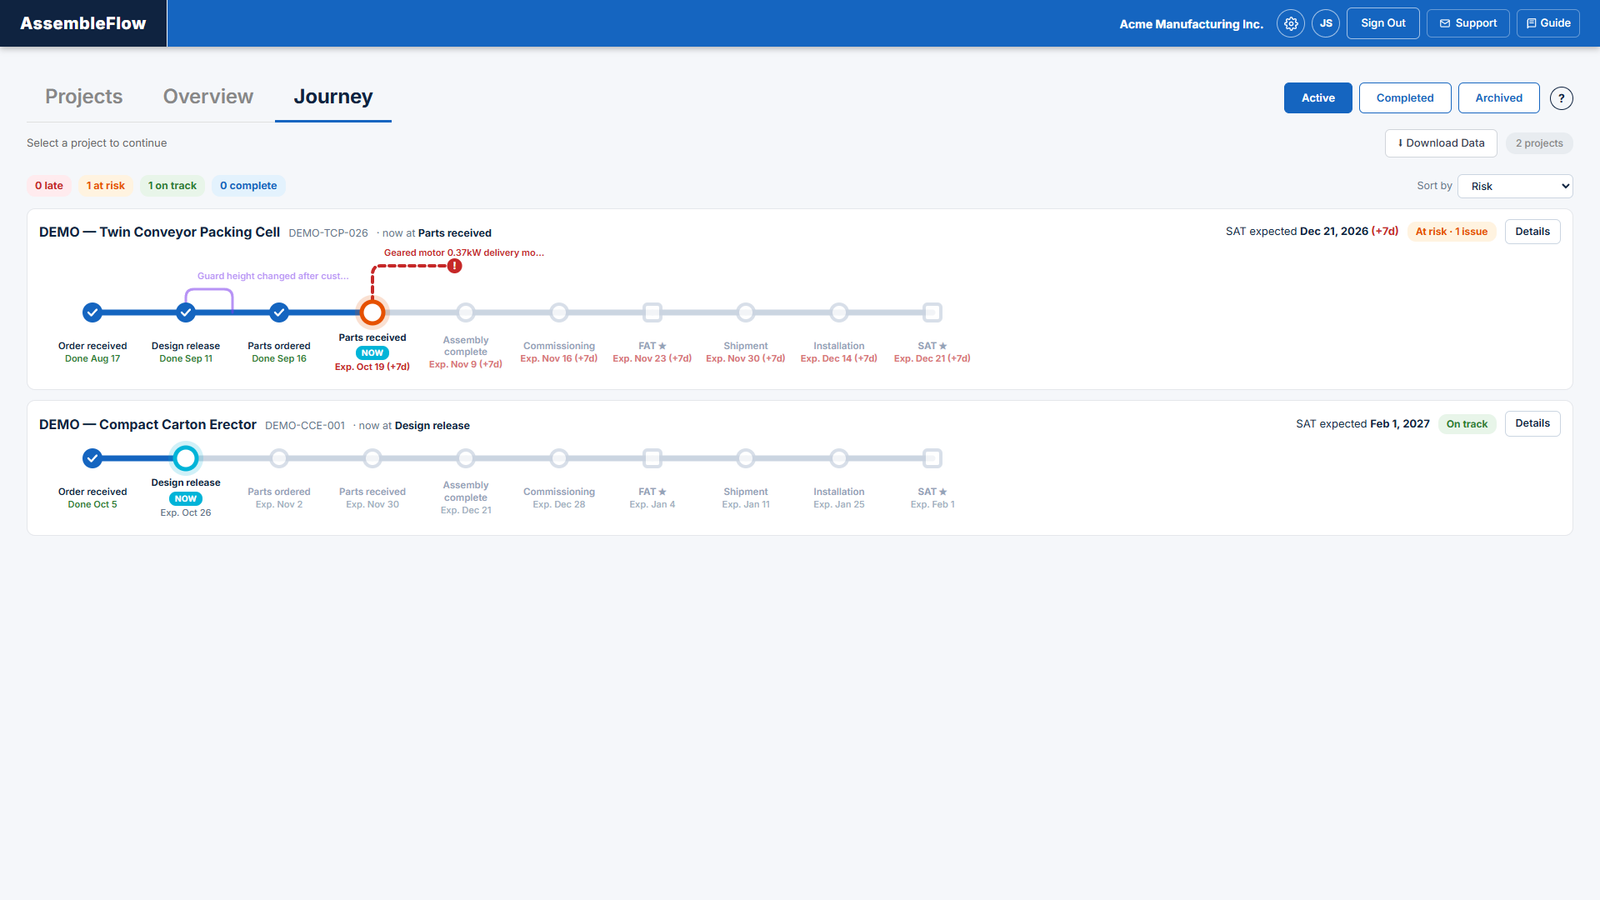Show Archived projects filter
Image resolution: width=1600 pixels, height=900 pixels.
[x=1499, y=98]
